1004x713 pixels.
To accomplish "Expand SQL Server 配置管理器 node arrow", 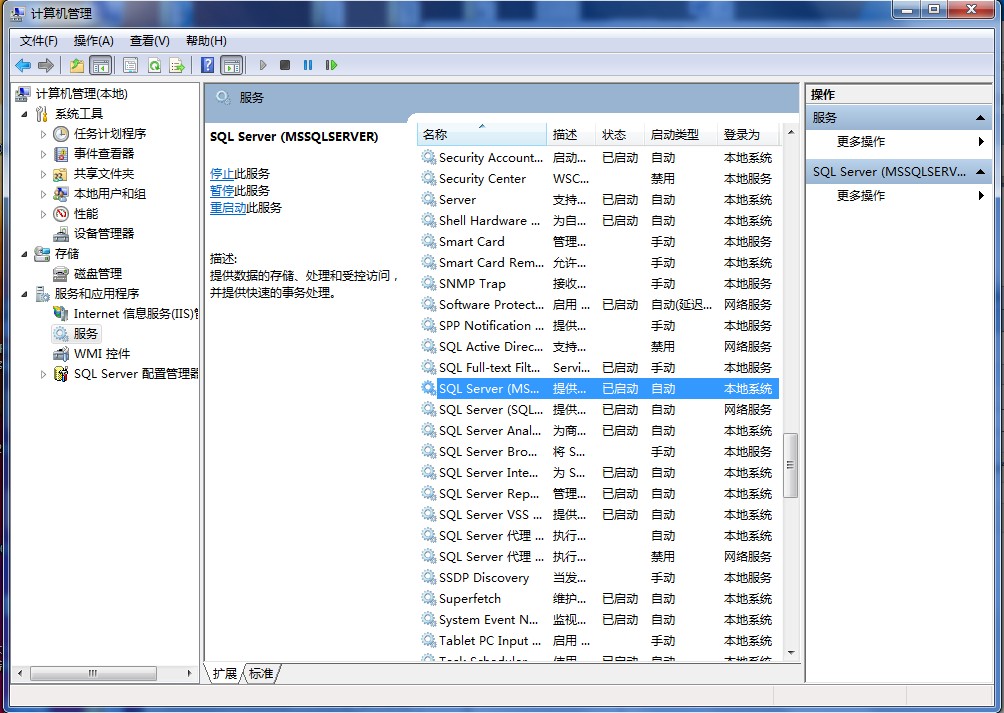I will point(44,374).
